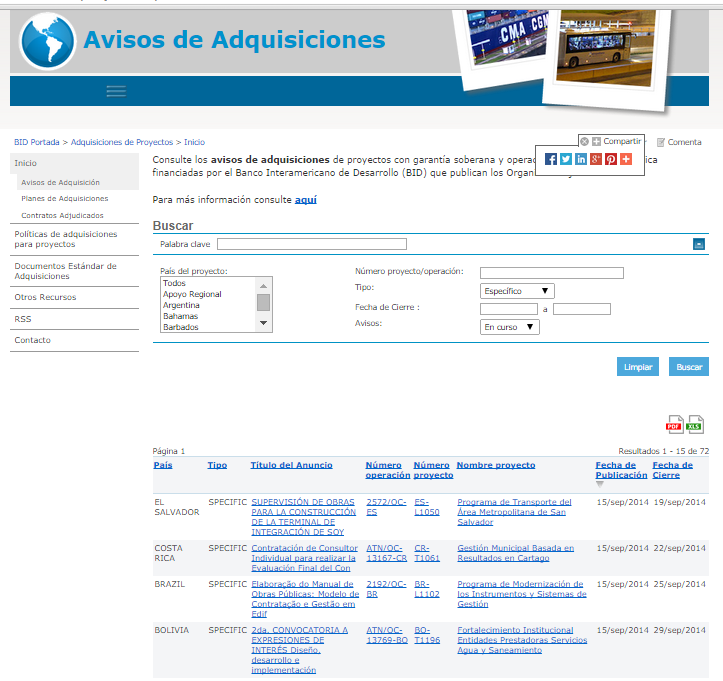Share page on Facebook
Viewport: 723px width, 681px height.
[x=551, y=159]
